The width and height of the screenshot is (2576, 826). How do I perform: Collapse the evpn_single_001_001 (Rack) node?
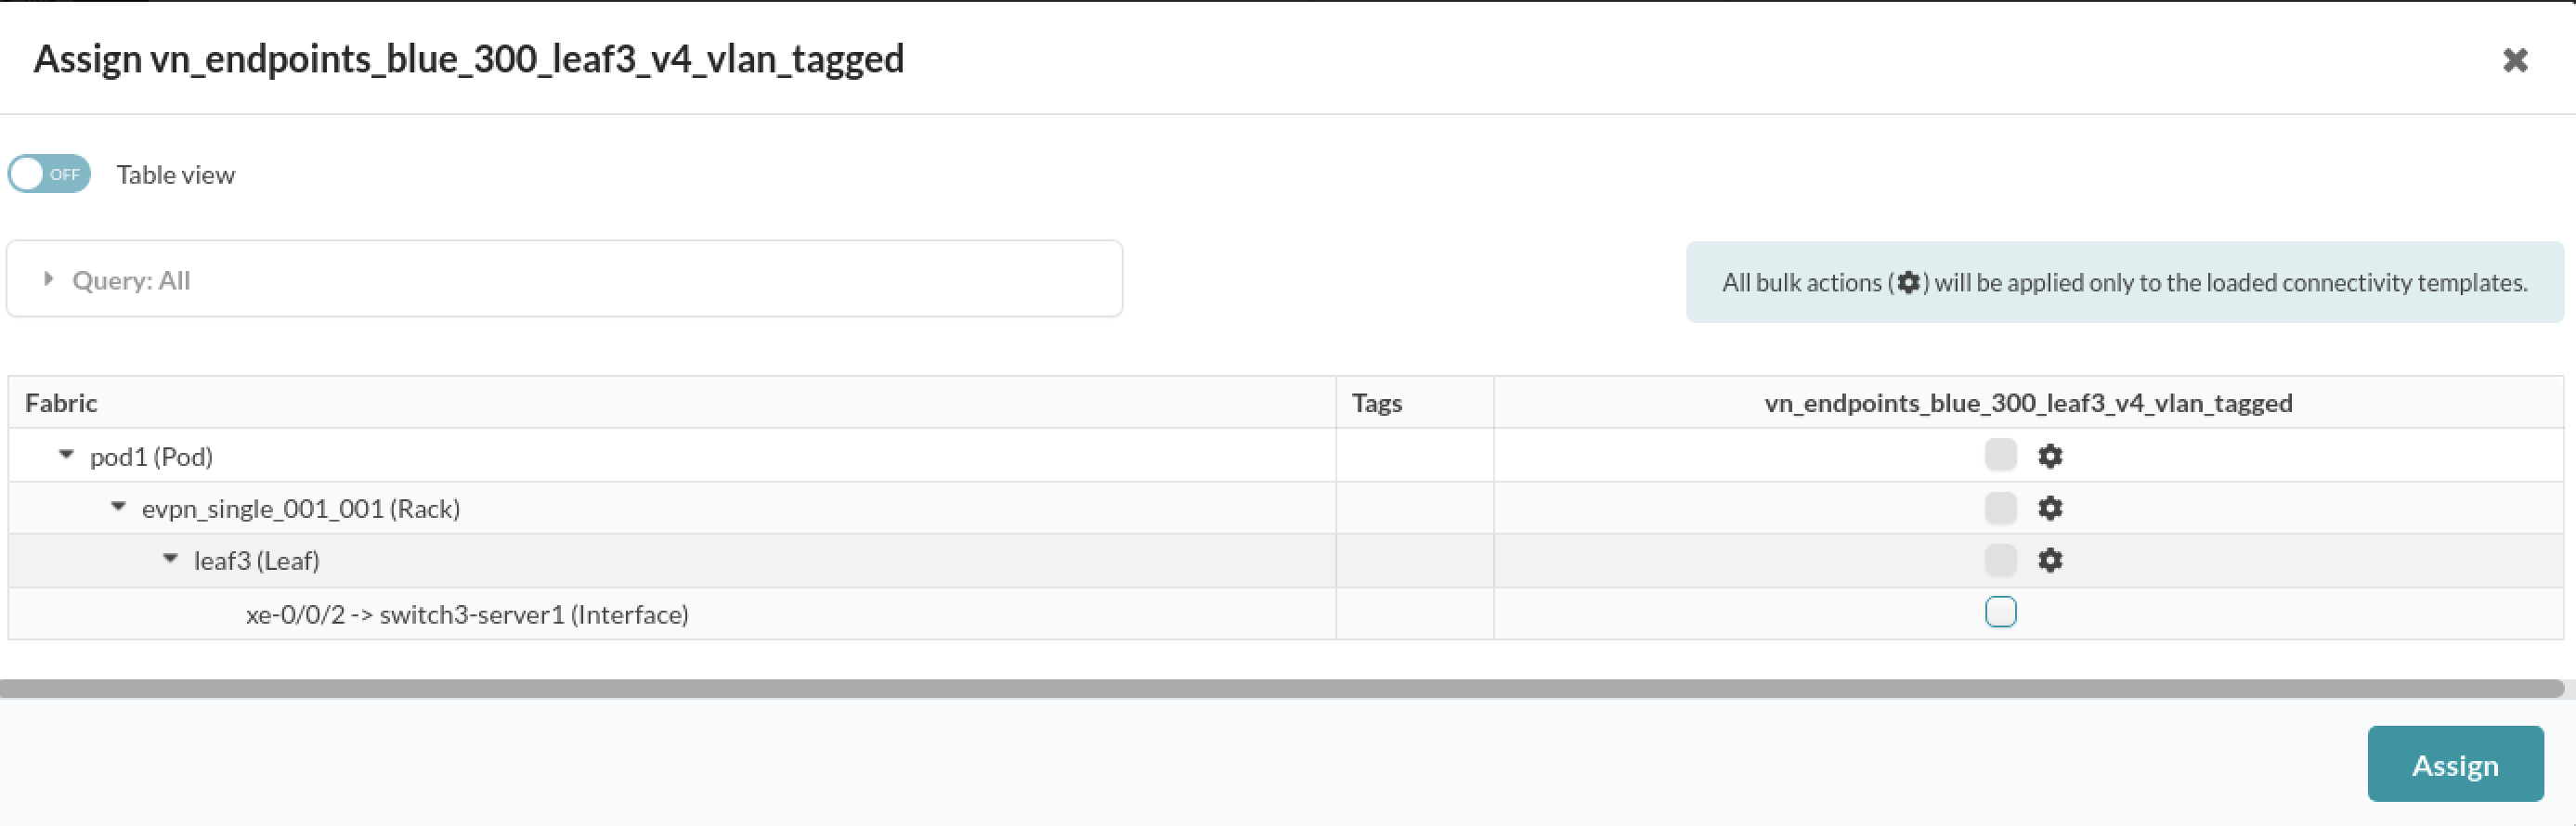pyautogui.click(x=119, y=507)
